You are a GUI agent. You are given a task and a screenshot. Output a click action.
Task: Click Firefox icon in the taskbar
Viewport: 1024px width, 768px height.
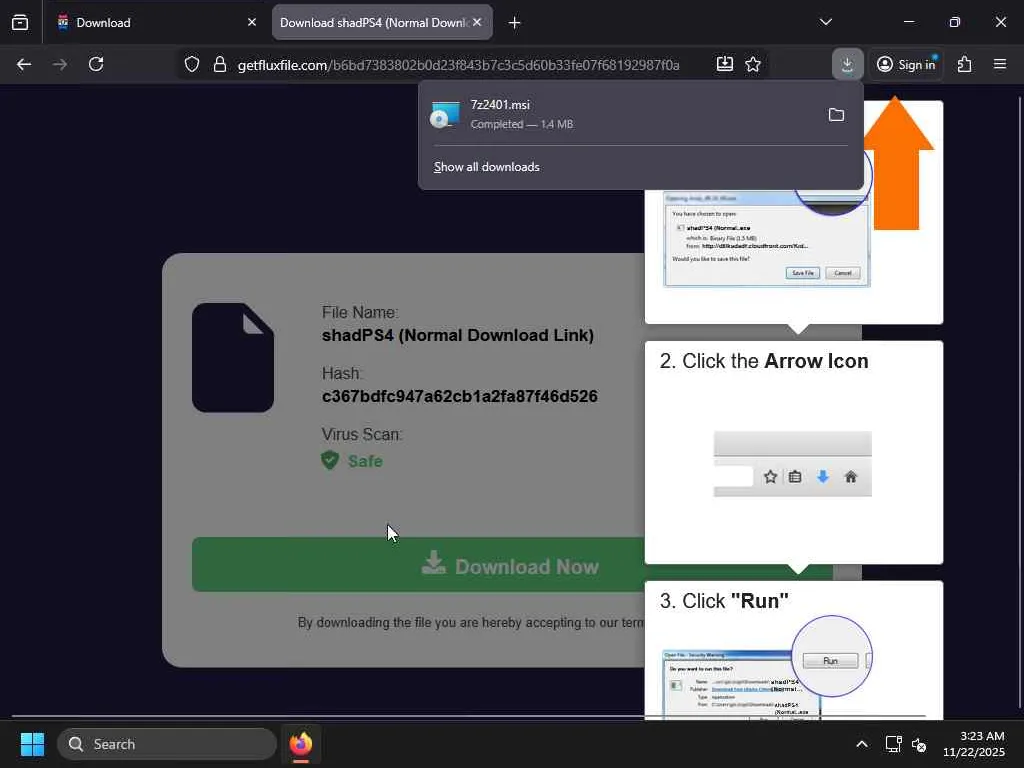click(301, 744)
